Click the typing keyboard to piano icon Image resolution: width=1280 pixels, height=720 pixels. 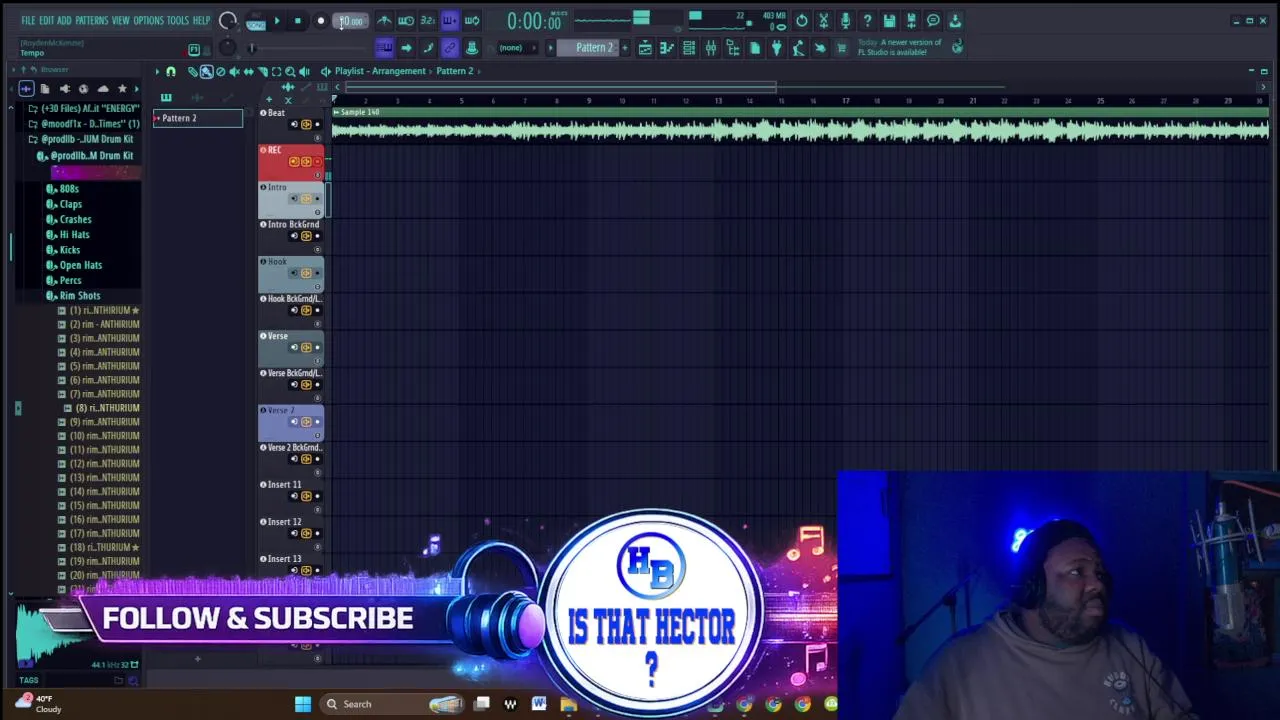point(384,48)
